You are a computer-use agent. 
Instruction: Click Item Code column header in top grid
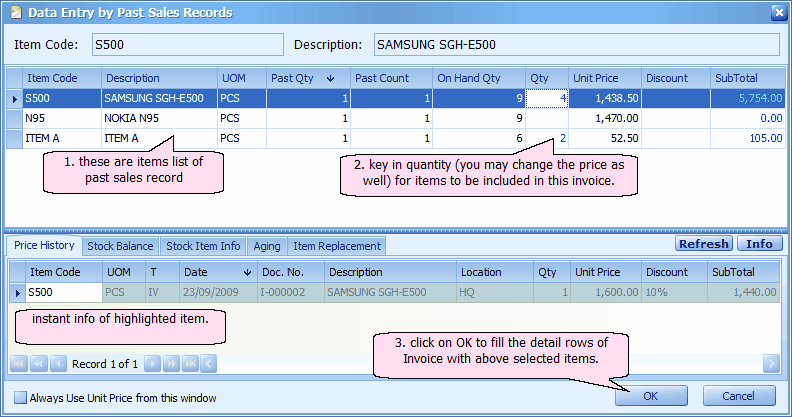coord(62,78)
